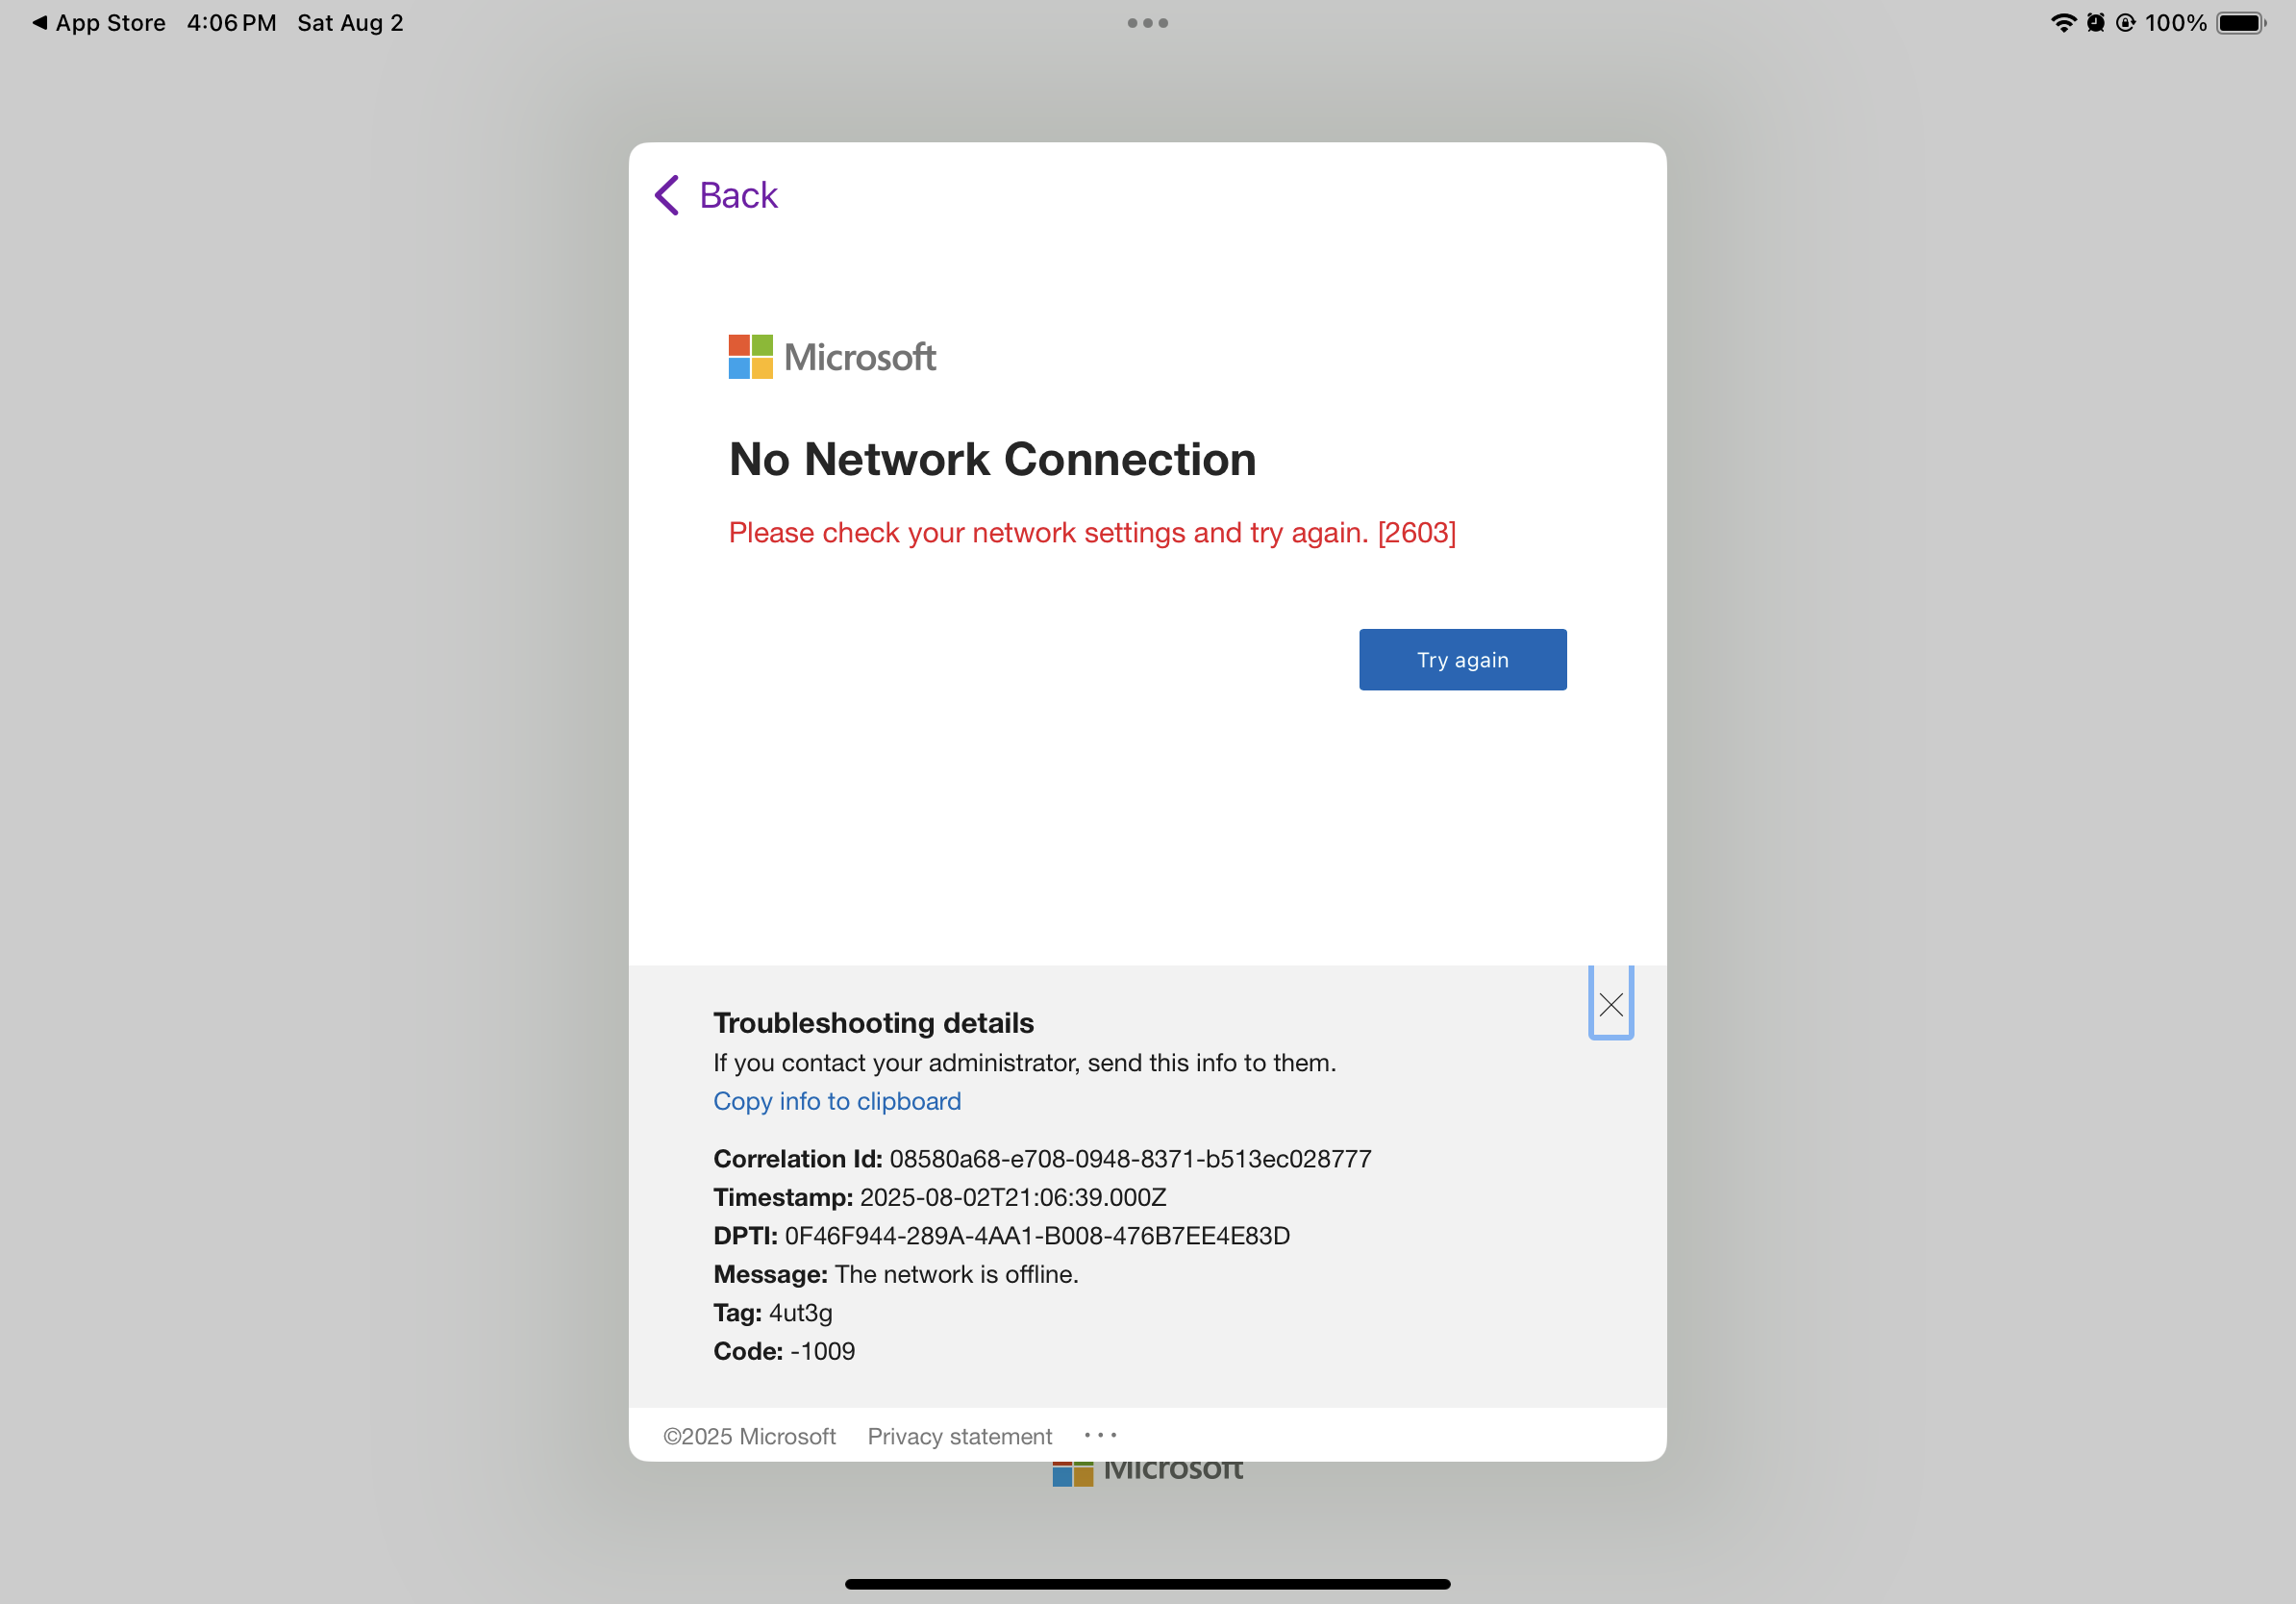Viewport: 2296px width, 1604px height.
Task: Tap the three-dot multitasking menu at top
Action: pyautogui.click(x=1147, y=23)
